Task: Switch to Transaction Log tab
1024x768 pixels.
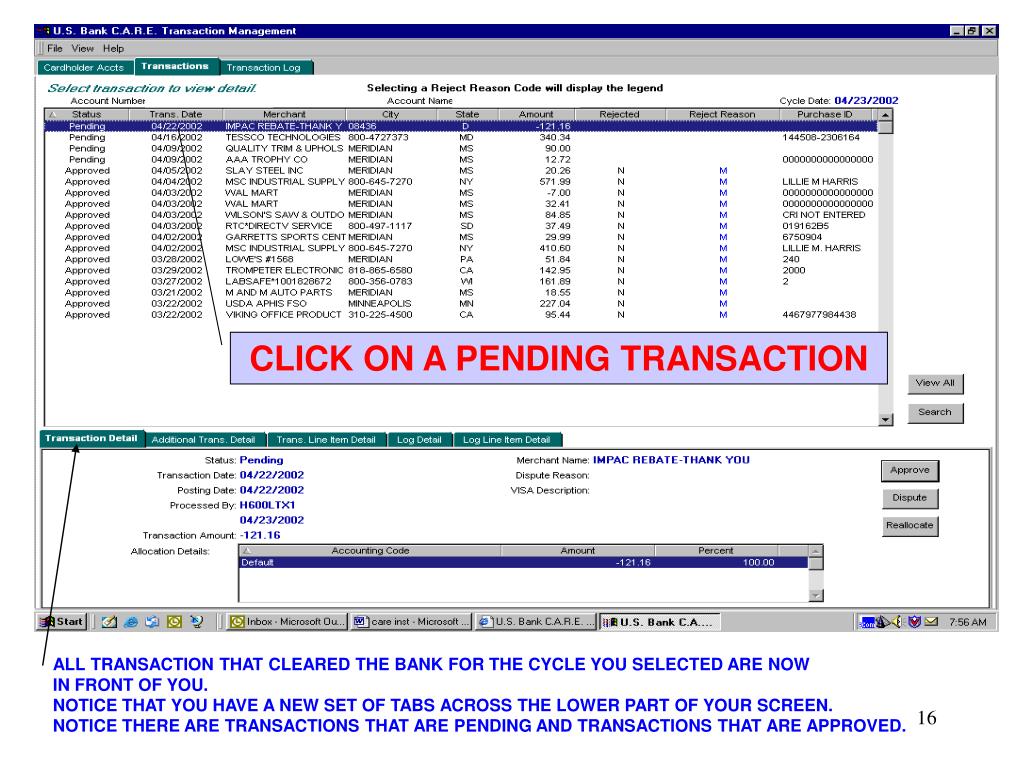Action: pyautogui.click(x=264, y=67)
